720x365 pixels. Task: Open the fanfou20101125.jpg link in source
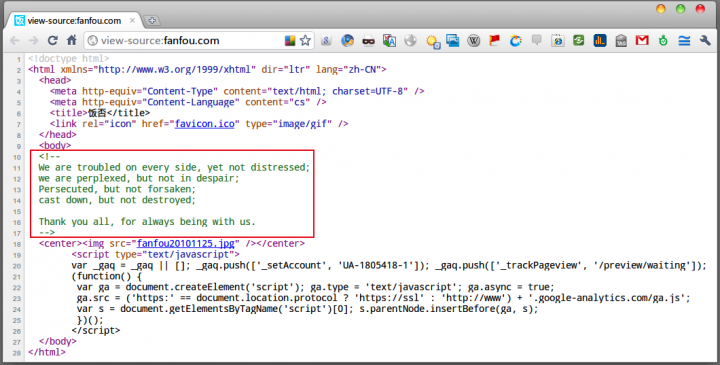[186, 244]
